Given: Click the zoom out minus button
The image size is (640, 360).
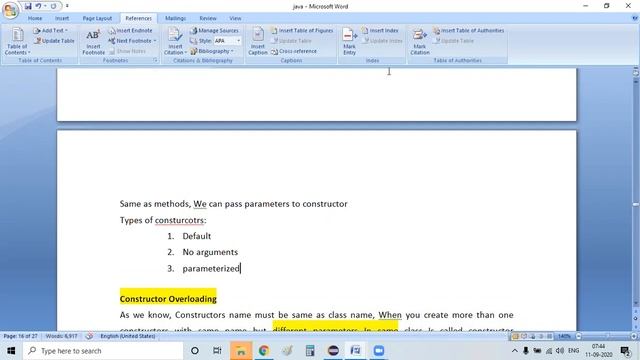Looking at the screenshot, I should point(578,336).
